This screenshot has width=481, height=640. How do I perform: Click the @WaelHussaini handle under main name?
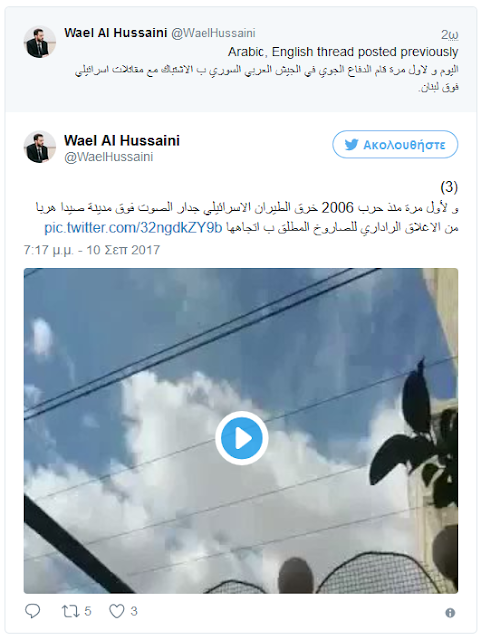[x=109, y=157]
